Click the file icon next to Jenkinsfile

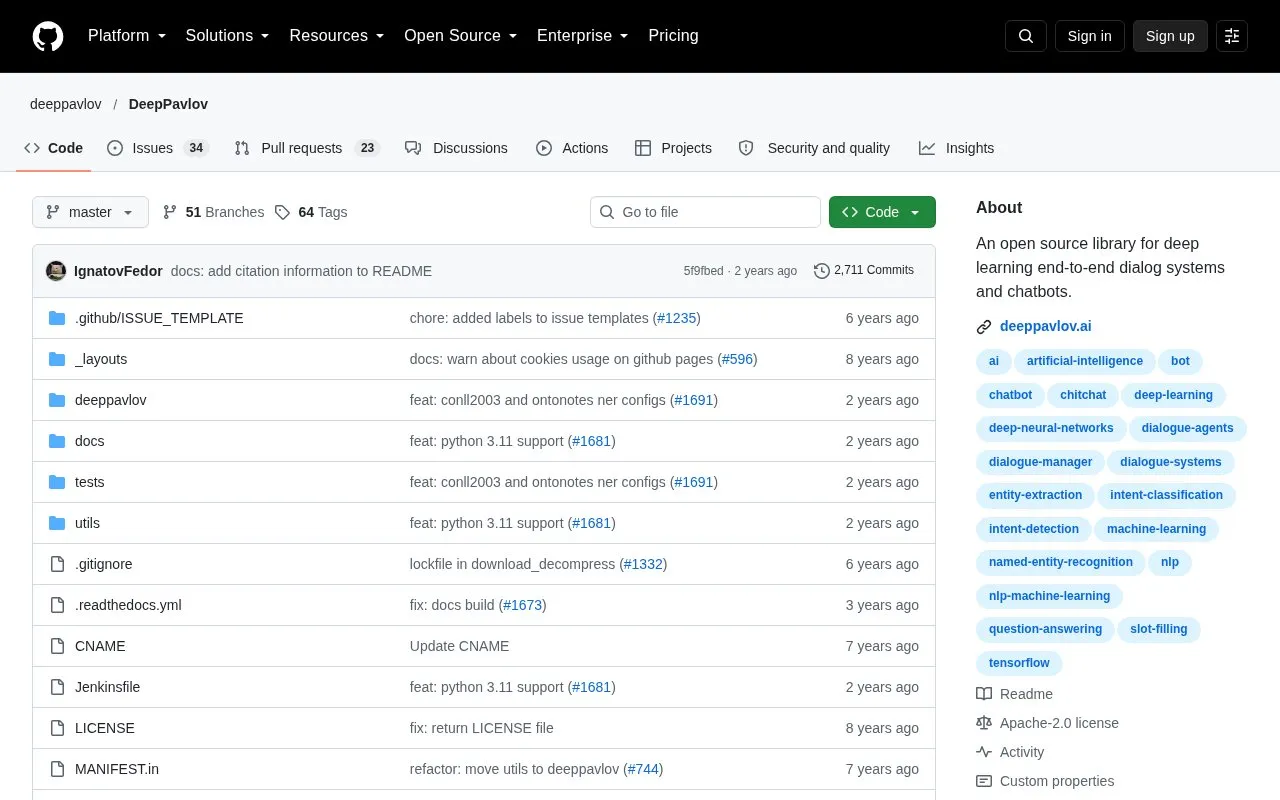57,687
